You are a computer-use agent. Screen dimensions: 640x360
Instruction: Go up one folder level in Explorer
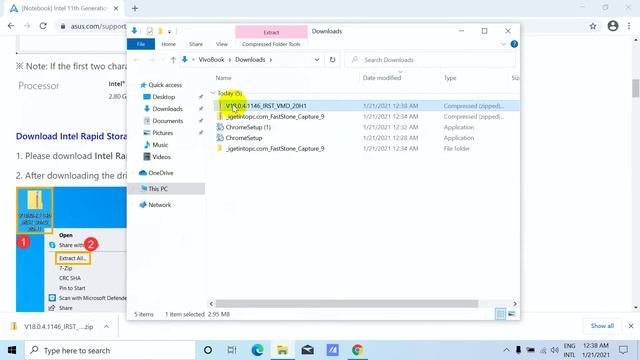point(173,60)
